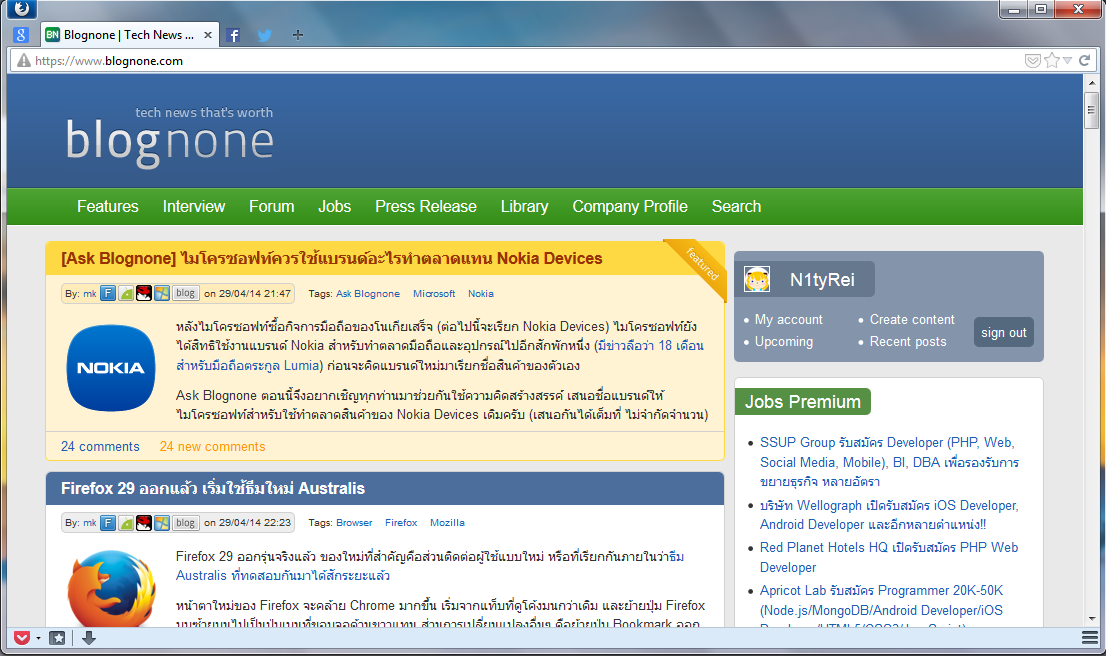Viewport: 1106px width, 656px height.
Task: Open the Ask Blognone tag
Action: (x=367, y=293)
